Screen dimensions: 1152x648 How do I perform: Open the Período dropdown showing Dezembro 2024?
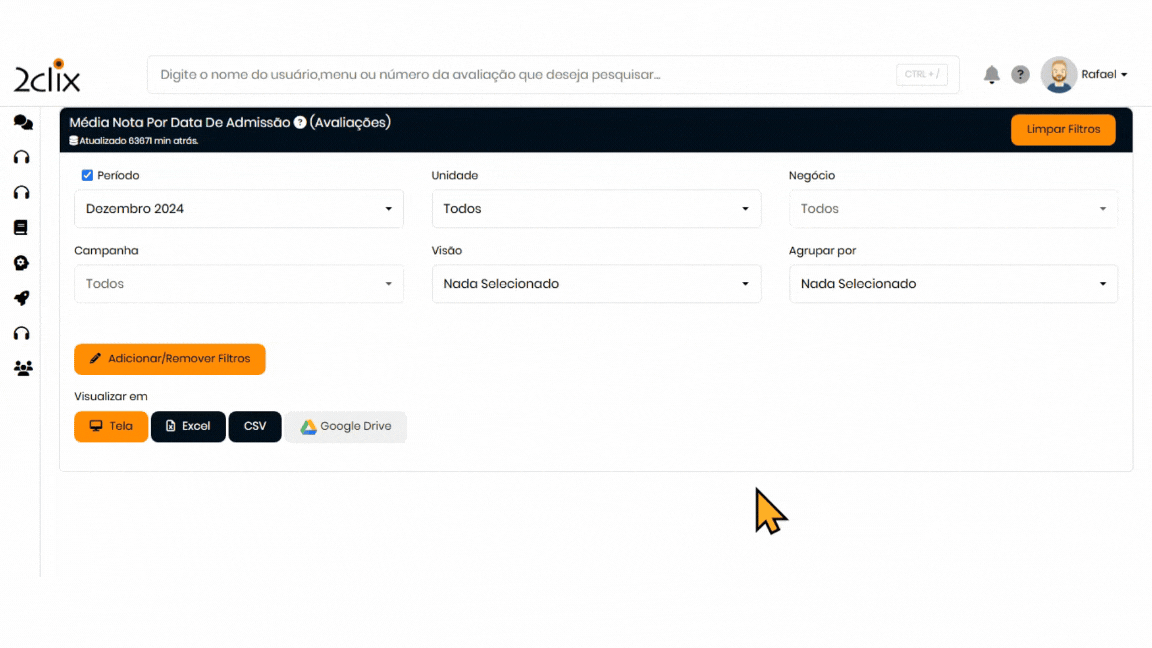[239, 209]
